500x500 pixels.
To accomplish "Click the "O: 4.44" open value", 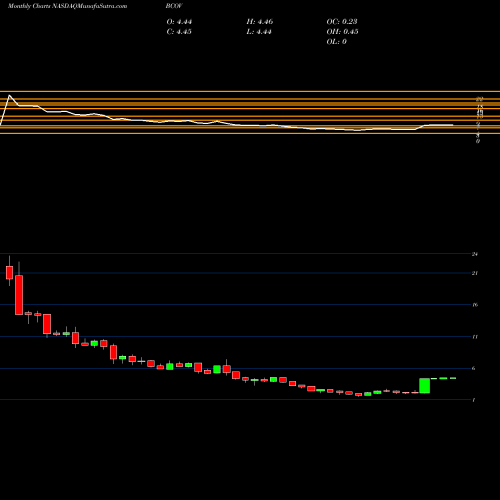I will (179, 22).
